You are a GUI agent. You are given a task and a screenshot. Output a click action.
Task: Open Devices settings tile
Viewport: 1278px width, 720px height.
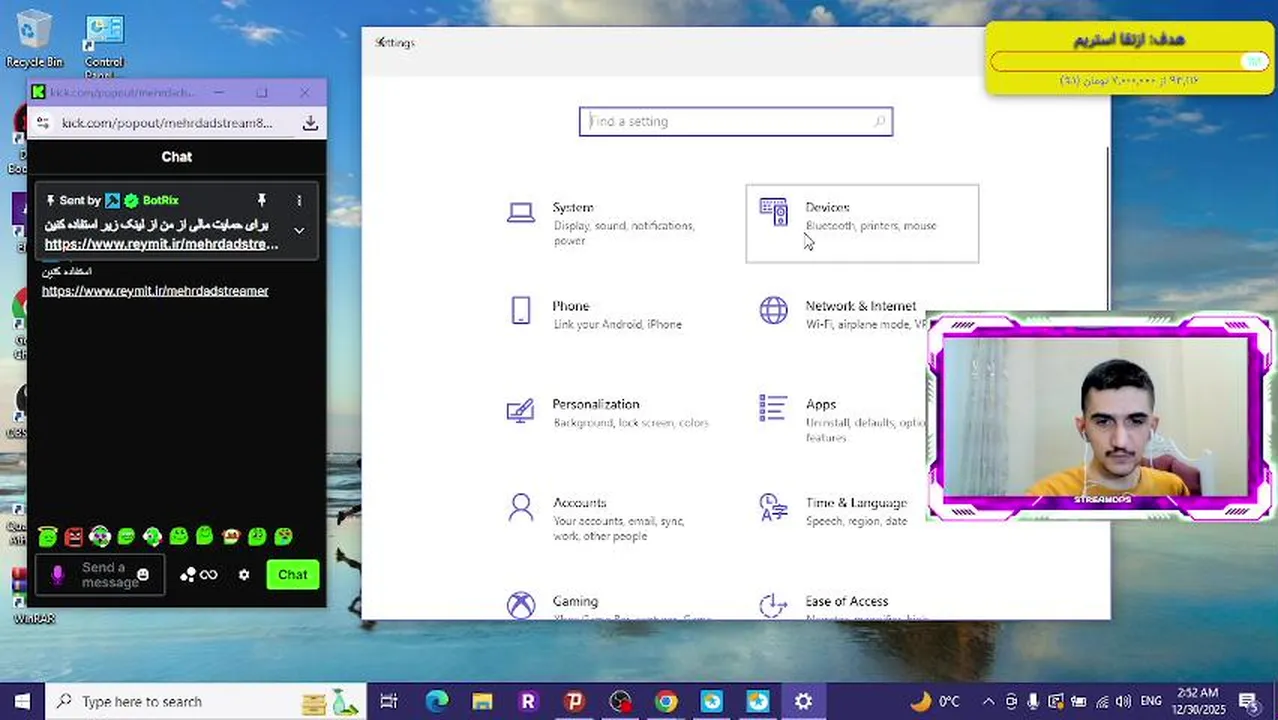pos(862,224)
